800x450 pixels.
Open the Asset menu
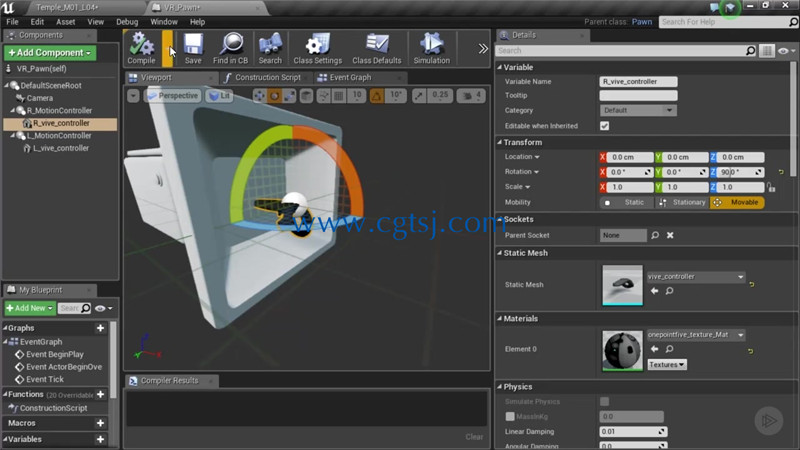coord(65,22)
